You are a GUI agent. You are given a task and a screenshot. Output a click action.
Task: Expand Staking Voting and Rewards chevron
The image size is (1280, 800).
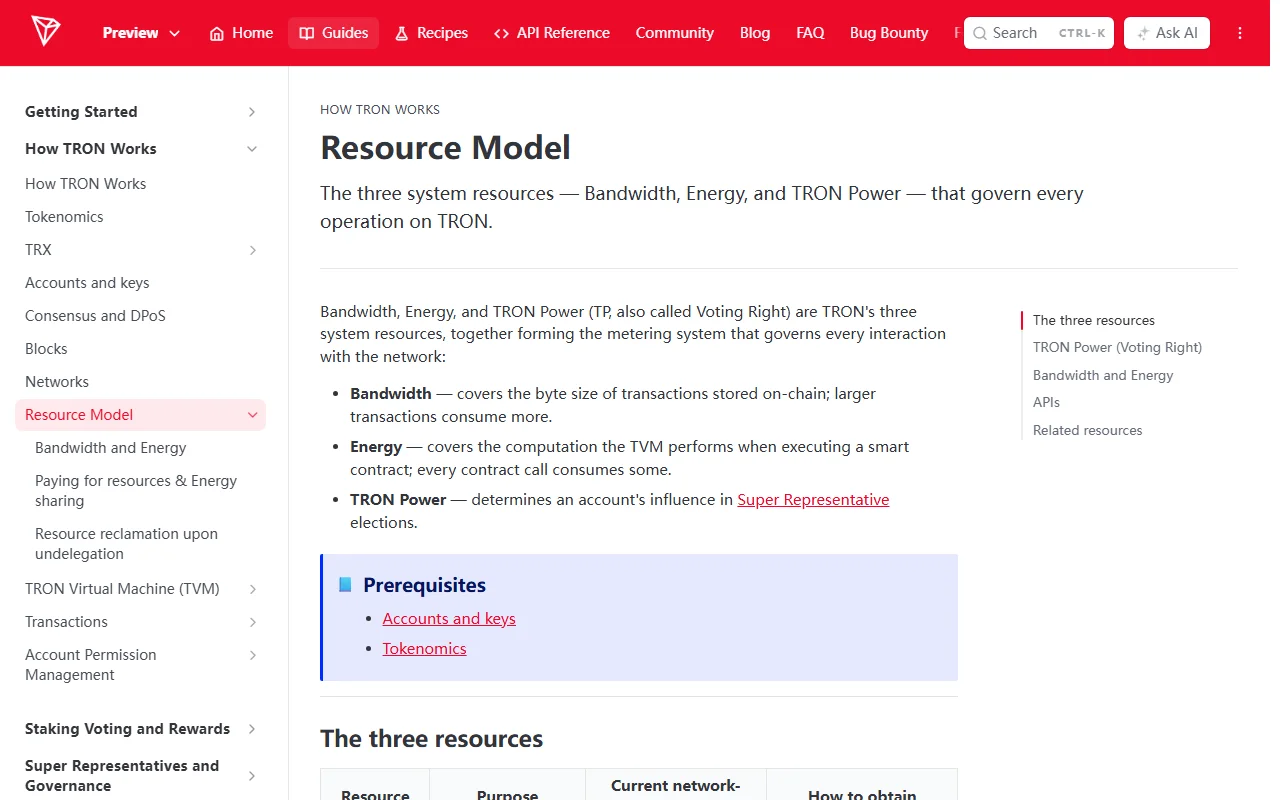click(252, 729)
